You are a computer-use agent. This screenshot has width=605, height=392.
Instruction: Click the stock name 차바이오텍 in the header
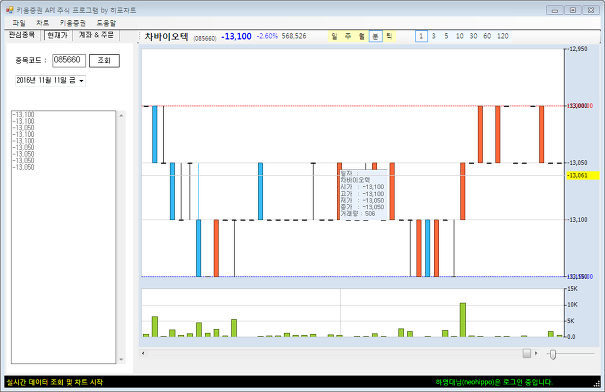167,37
